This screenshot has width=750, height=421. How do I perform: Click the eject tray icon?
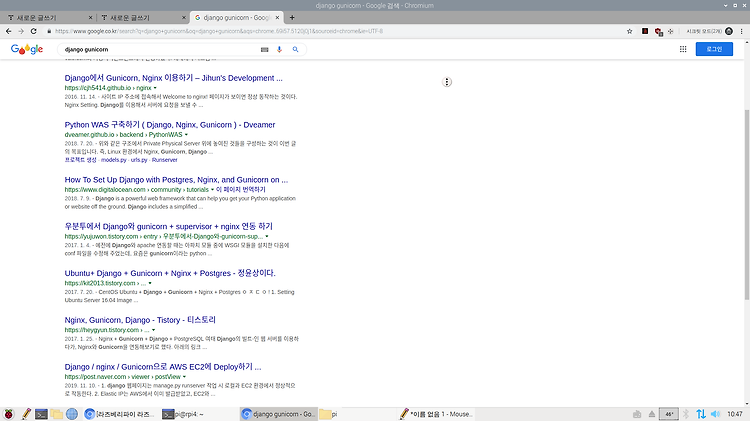click(652, 414)
